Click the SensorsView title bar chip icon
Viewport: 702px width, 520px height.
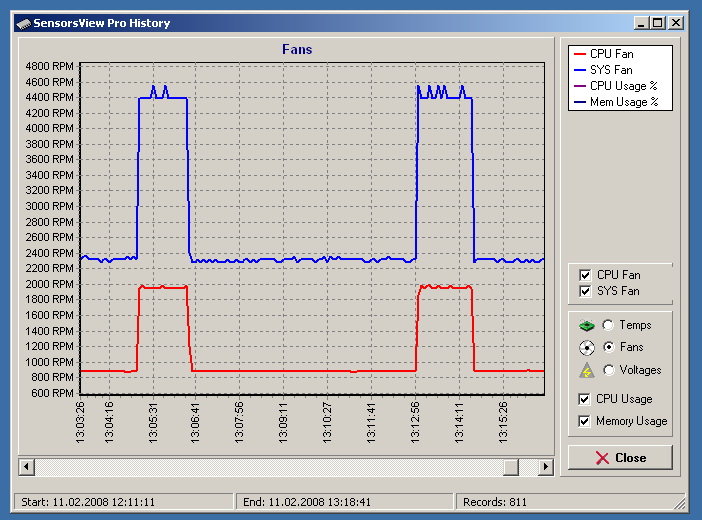(24, 24)
